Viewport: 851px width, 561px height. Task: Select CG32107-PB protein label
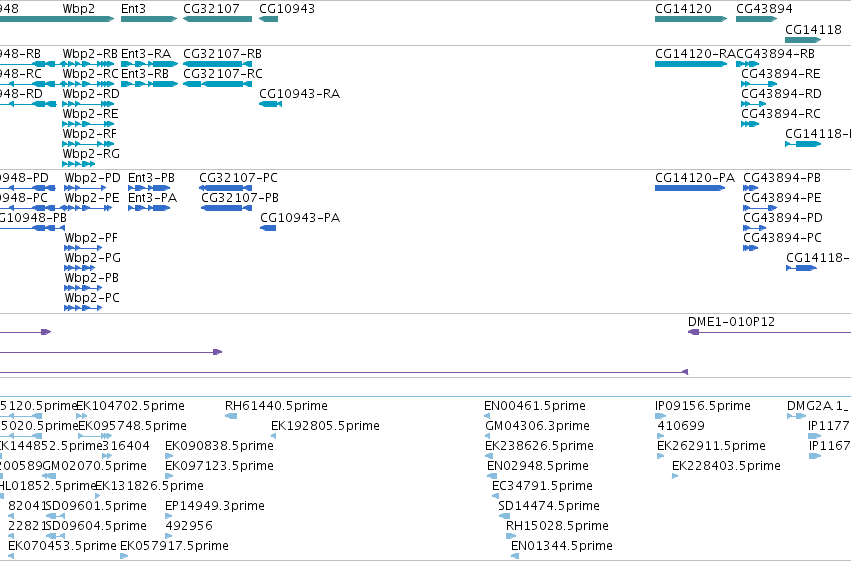240,197
